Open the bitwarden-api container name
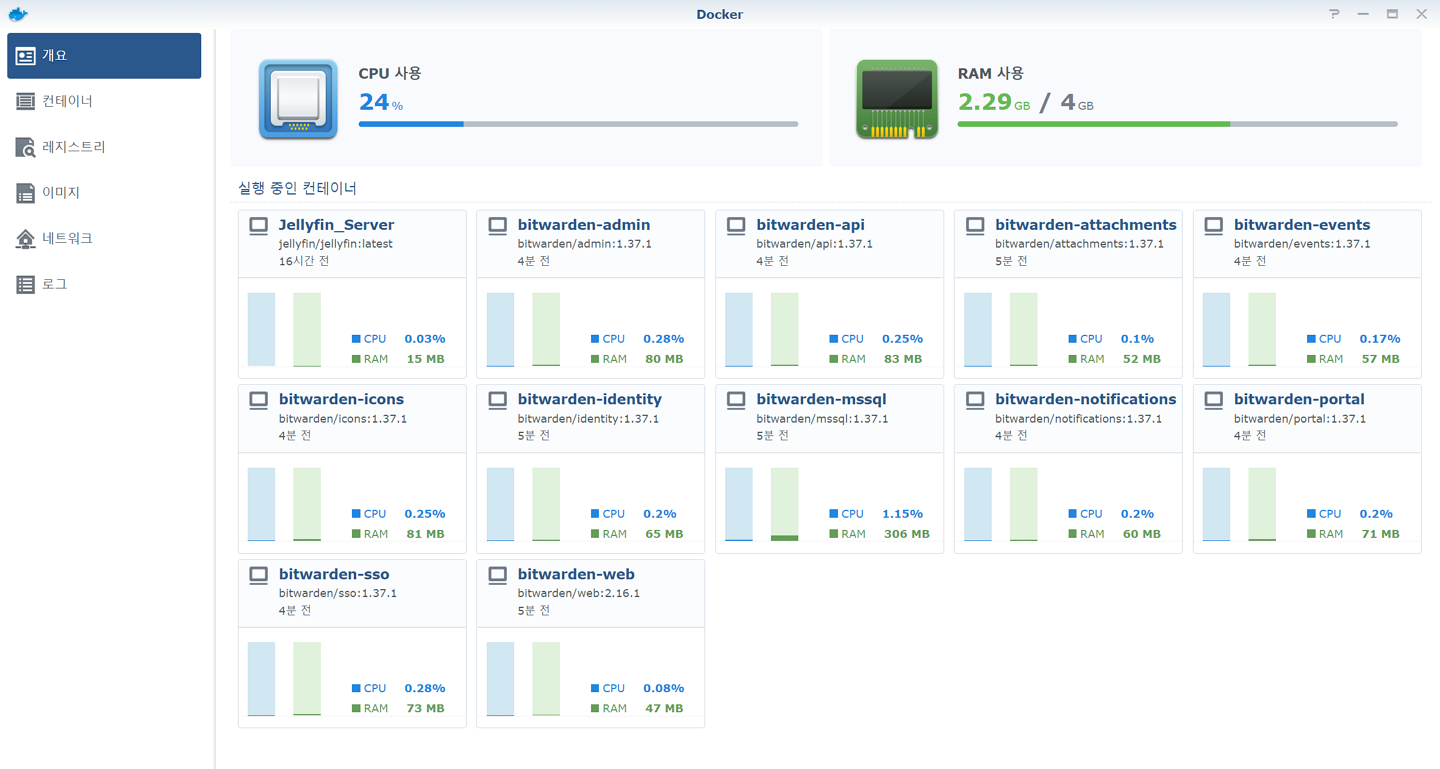The image size is (1440, 769). tap(810, 225)
